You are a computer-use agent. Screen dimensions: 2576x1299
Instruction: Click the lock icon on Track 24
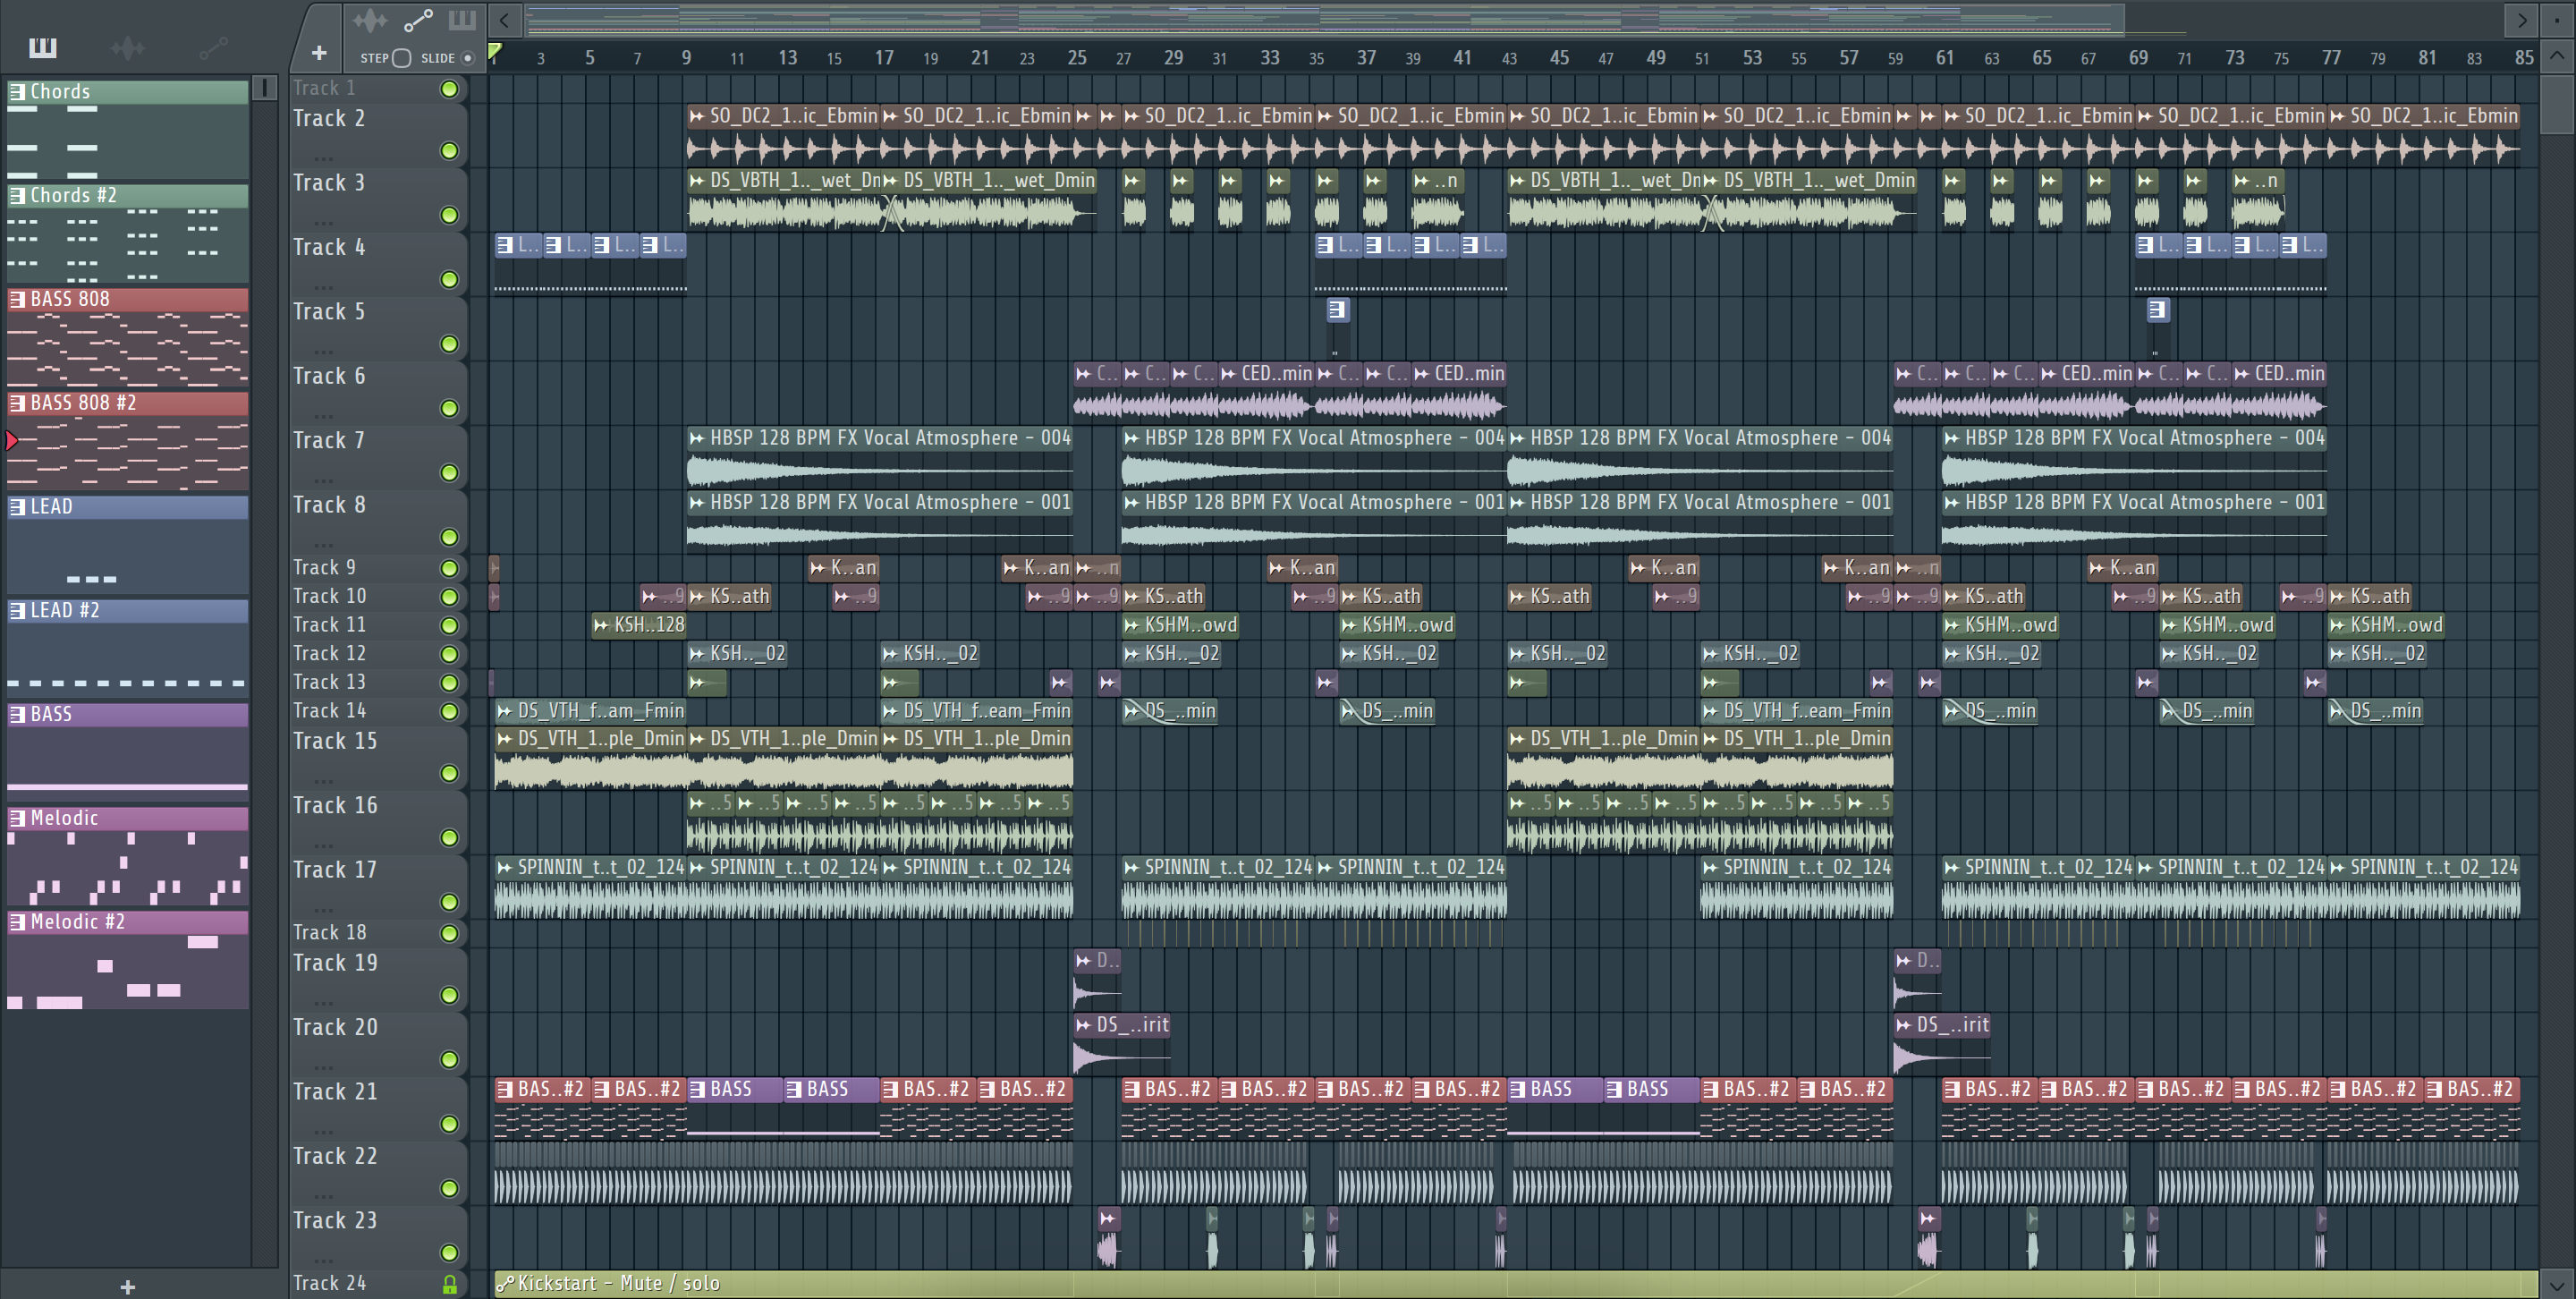[450, 1284]
